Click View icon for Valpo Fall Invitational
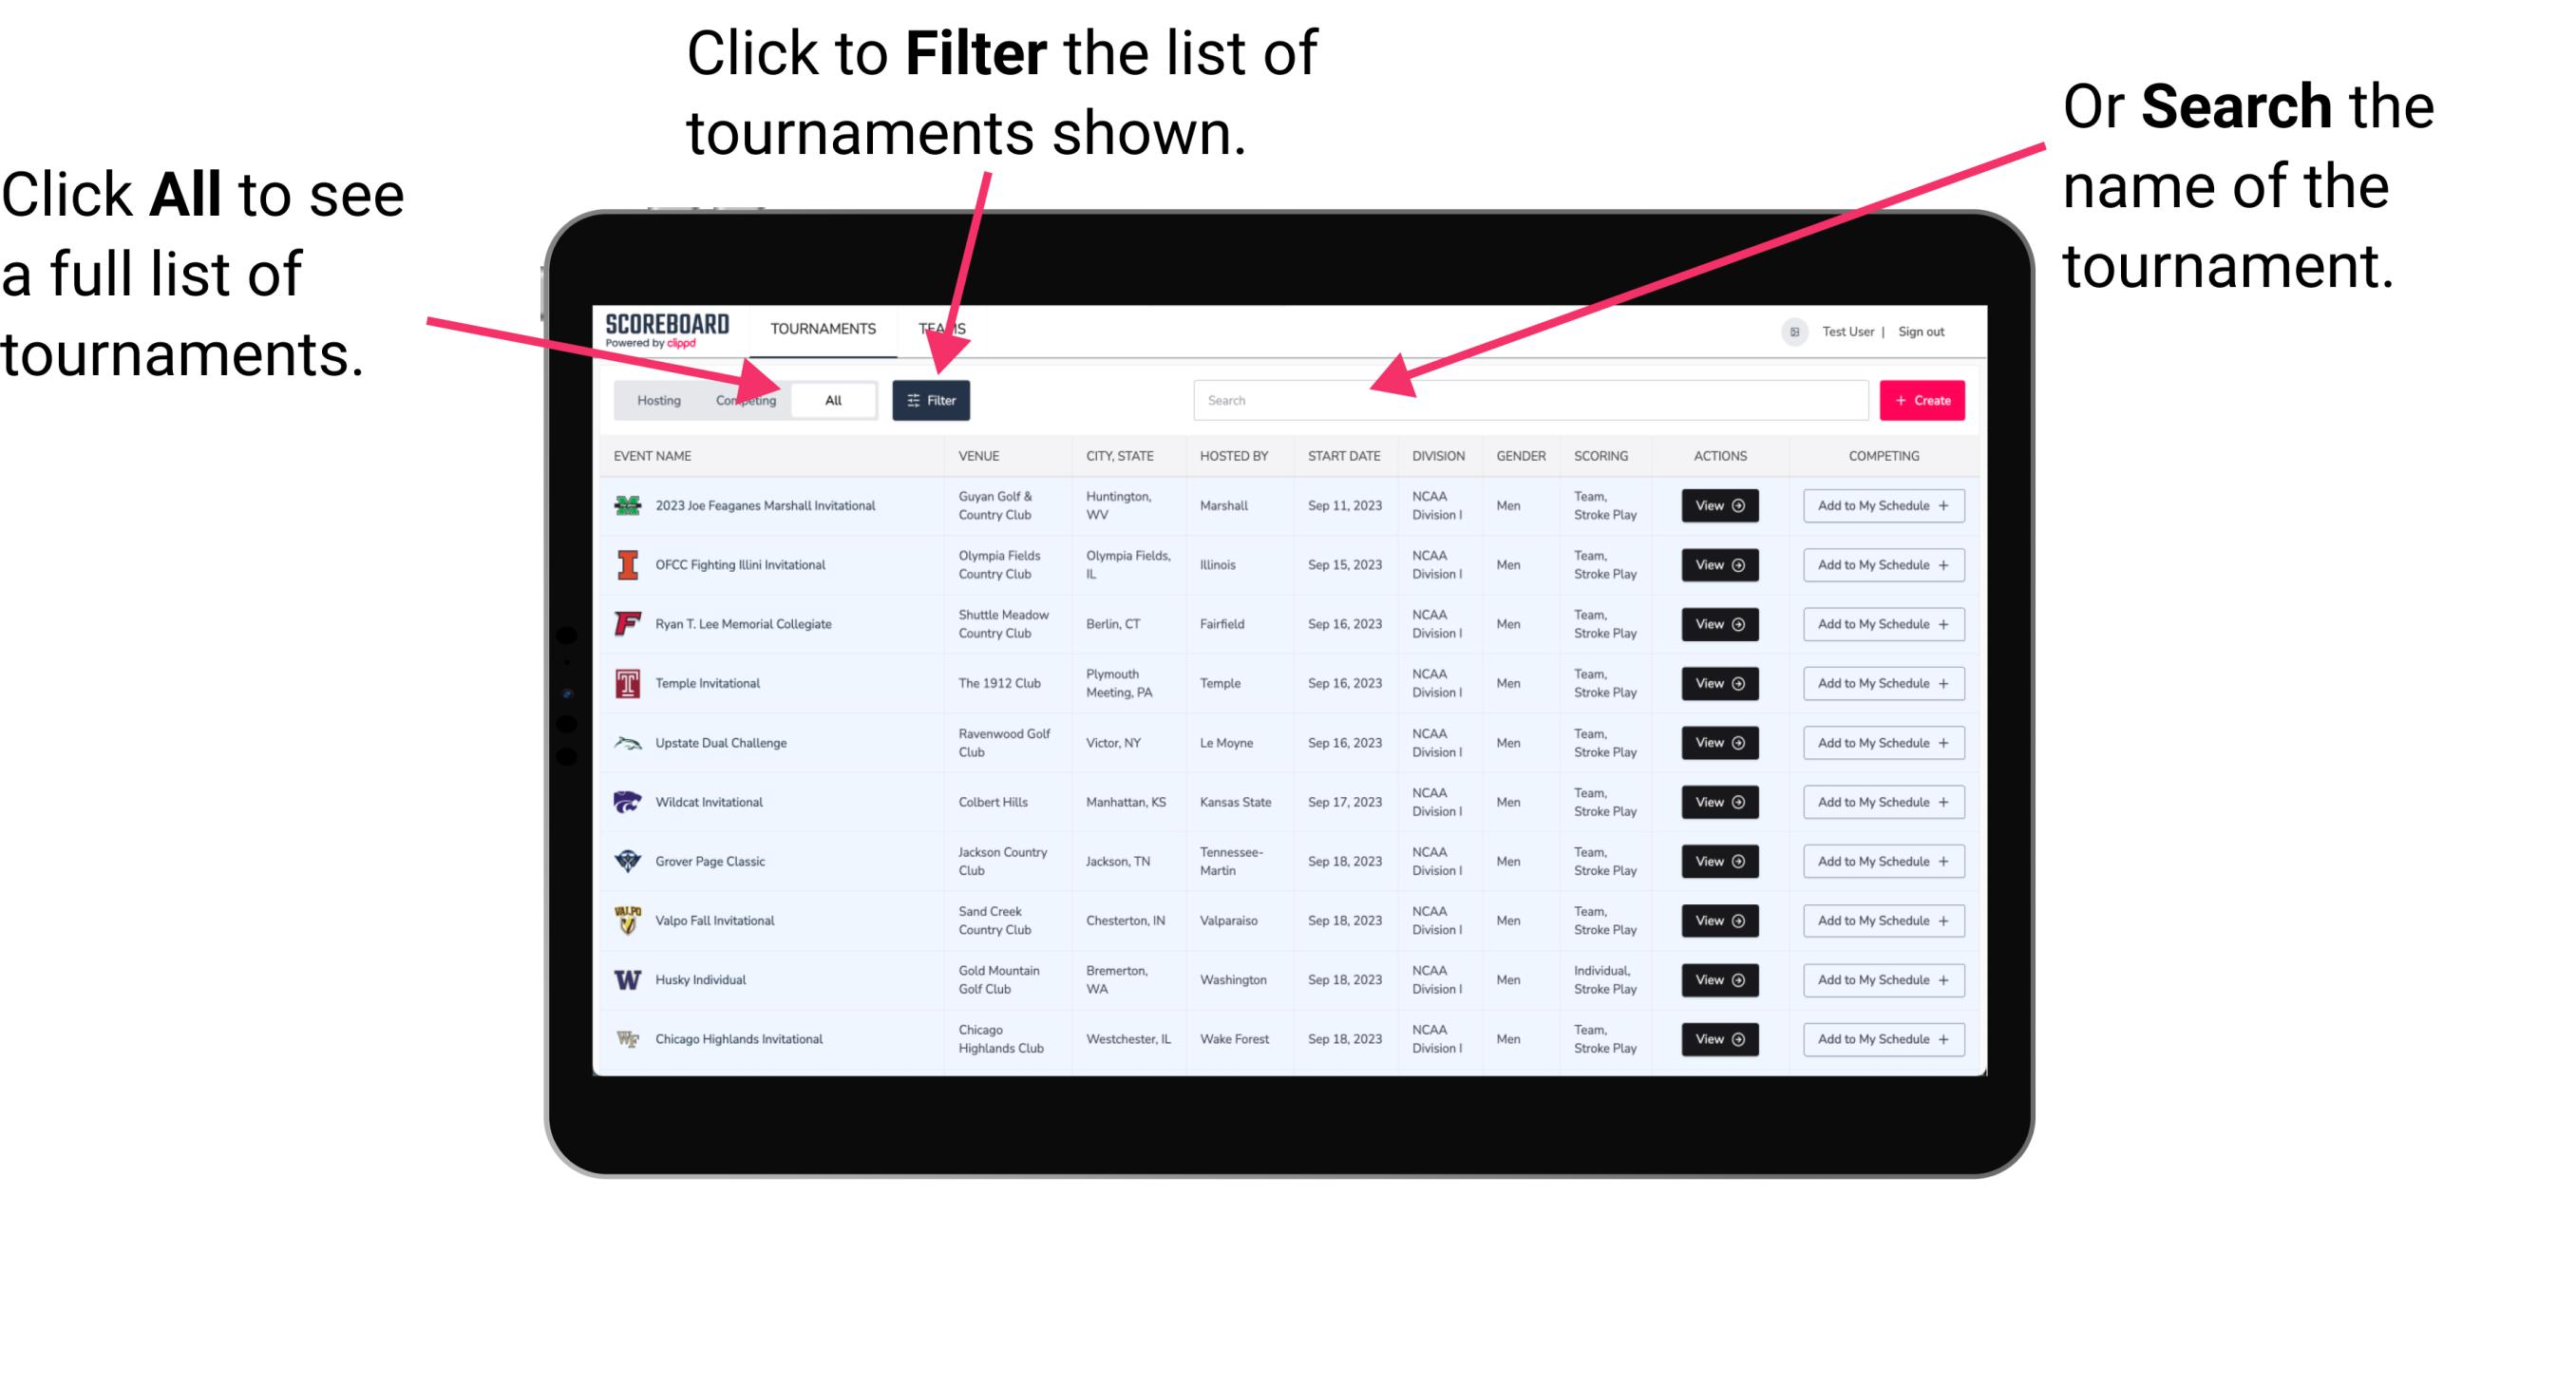Screen dimensions: 2576x1386 coord(1718,920)
